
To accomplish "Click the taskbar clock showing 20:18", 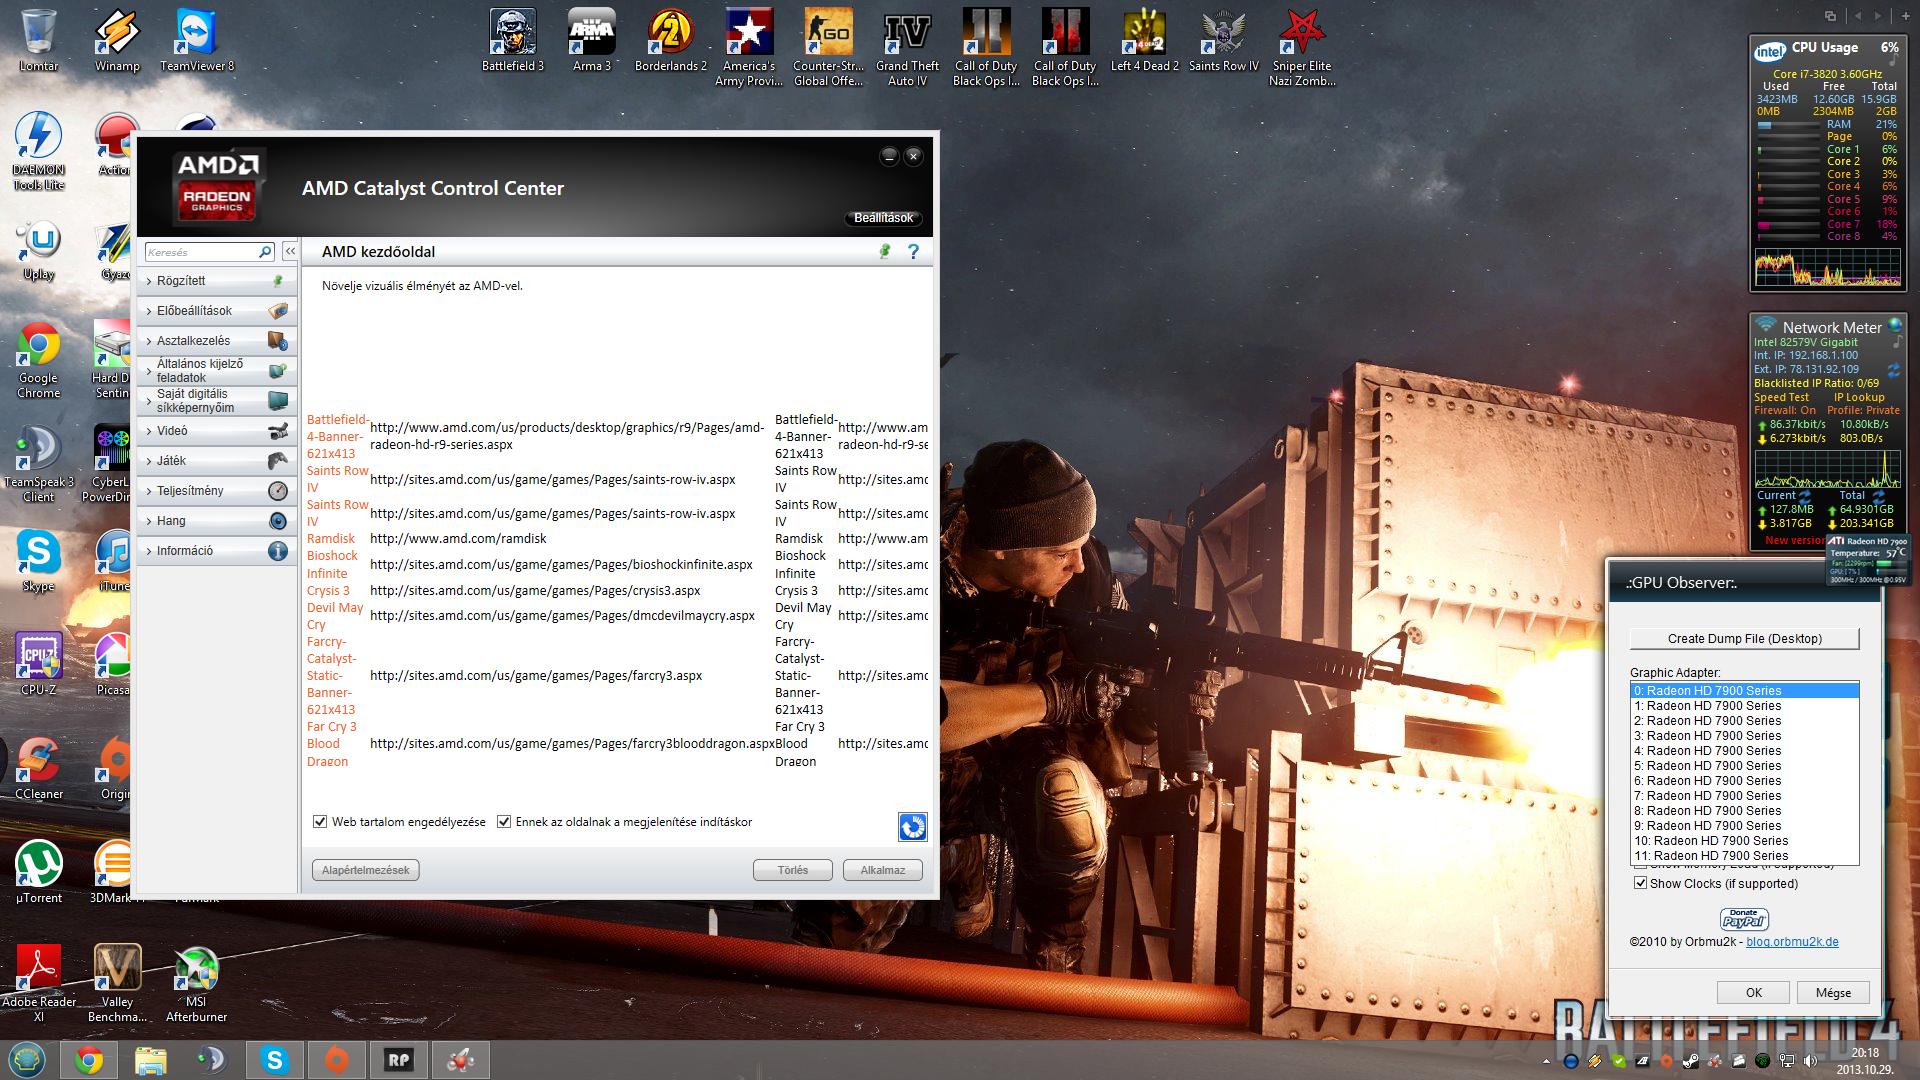I will pos(1864,1060).
